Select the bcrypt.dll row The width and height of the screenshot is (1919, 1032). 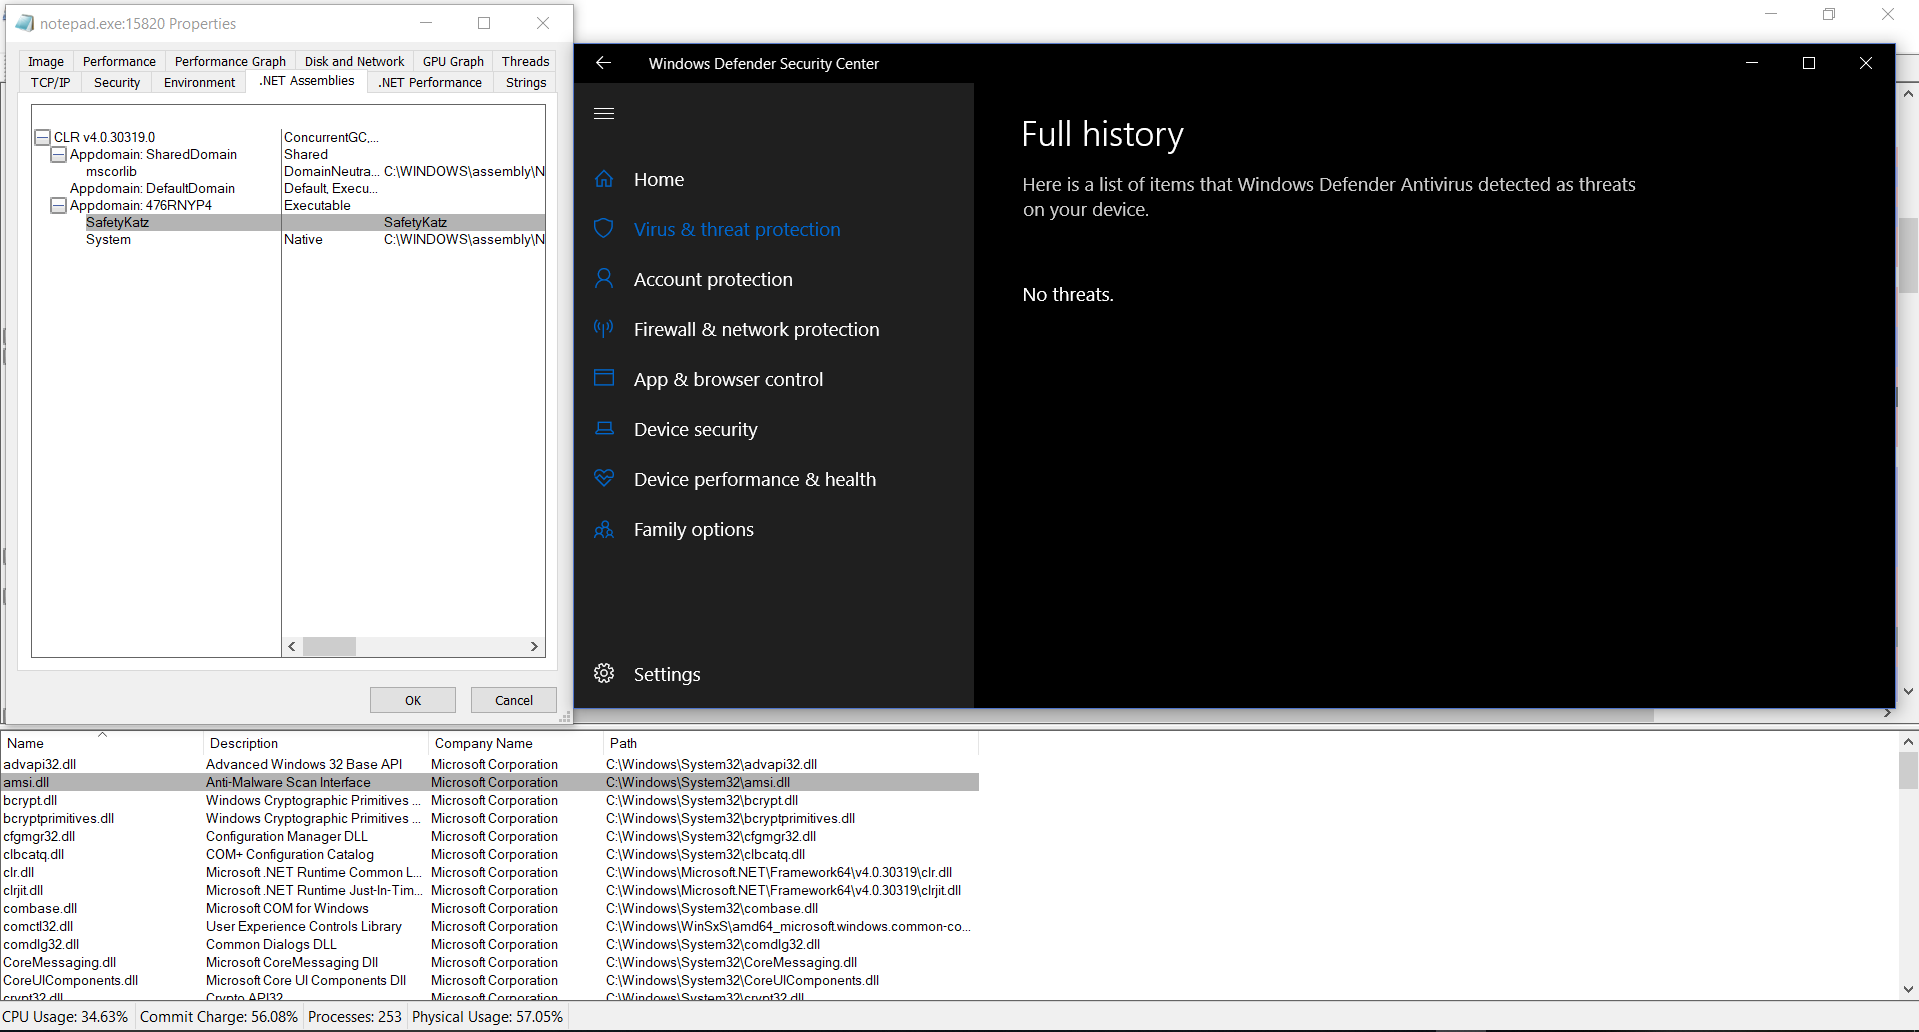pos(490,800)
